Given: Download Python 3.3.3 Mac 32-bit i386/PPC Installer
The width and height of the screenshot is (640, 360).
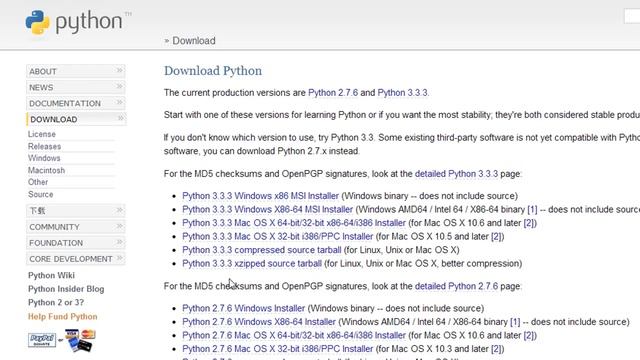Looking at the screenshot, I should (x=278, y=236).
